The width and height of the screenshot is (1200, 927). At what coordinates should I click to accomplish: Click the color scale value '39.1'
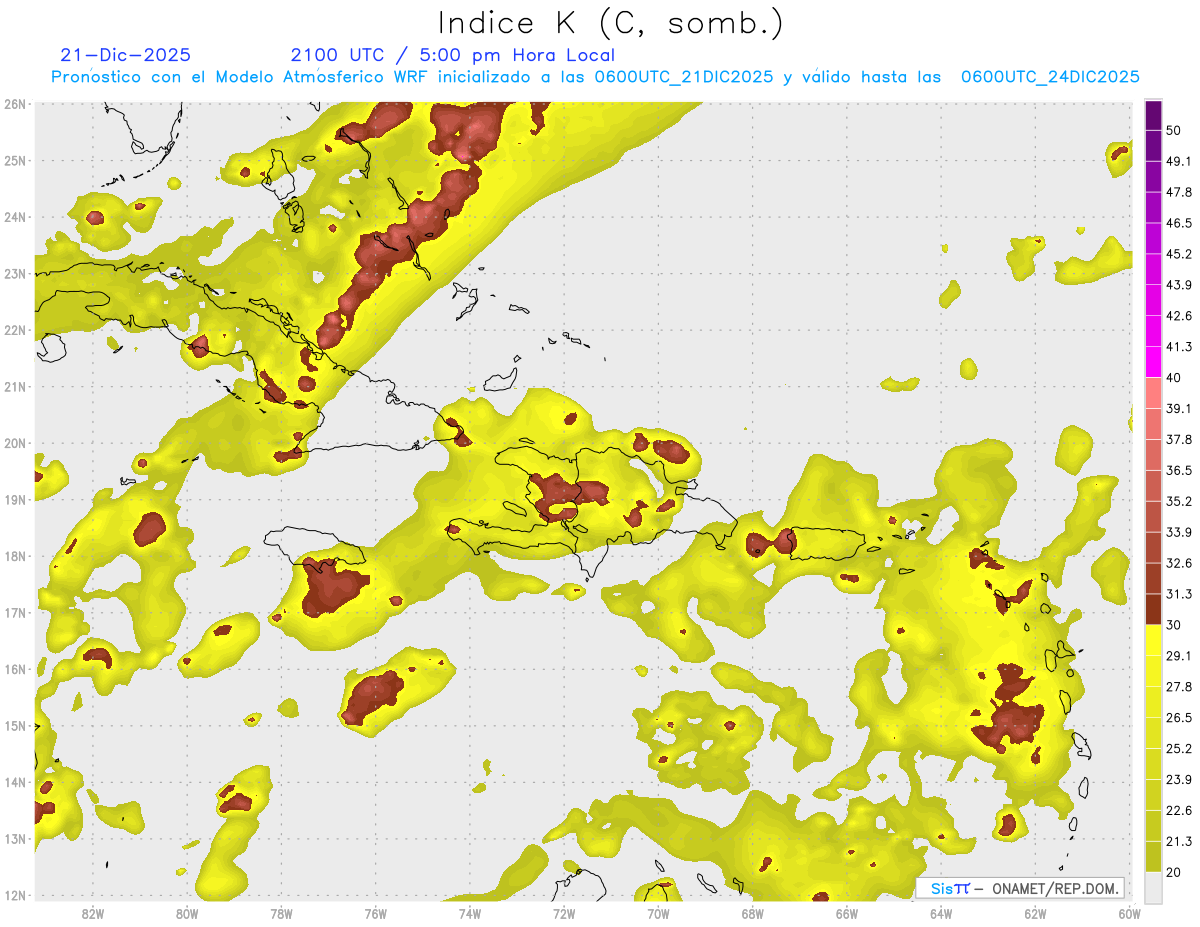click(1178, 409)
